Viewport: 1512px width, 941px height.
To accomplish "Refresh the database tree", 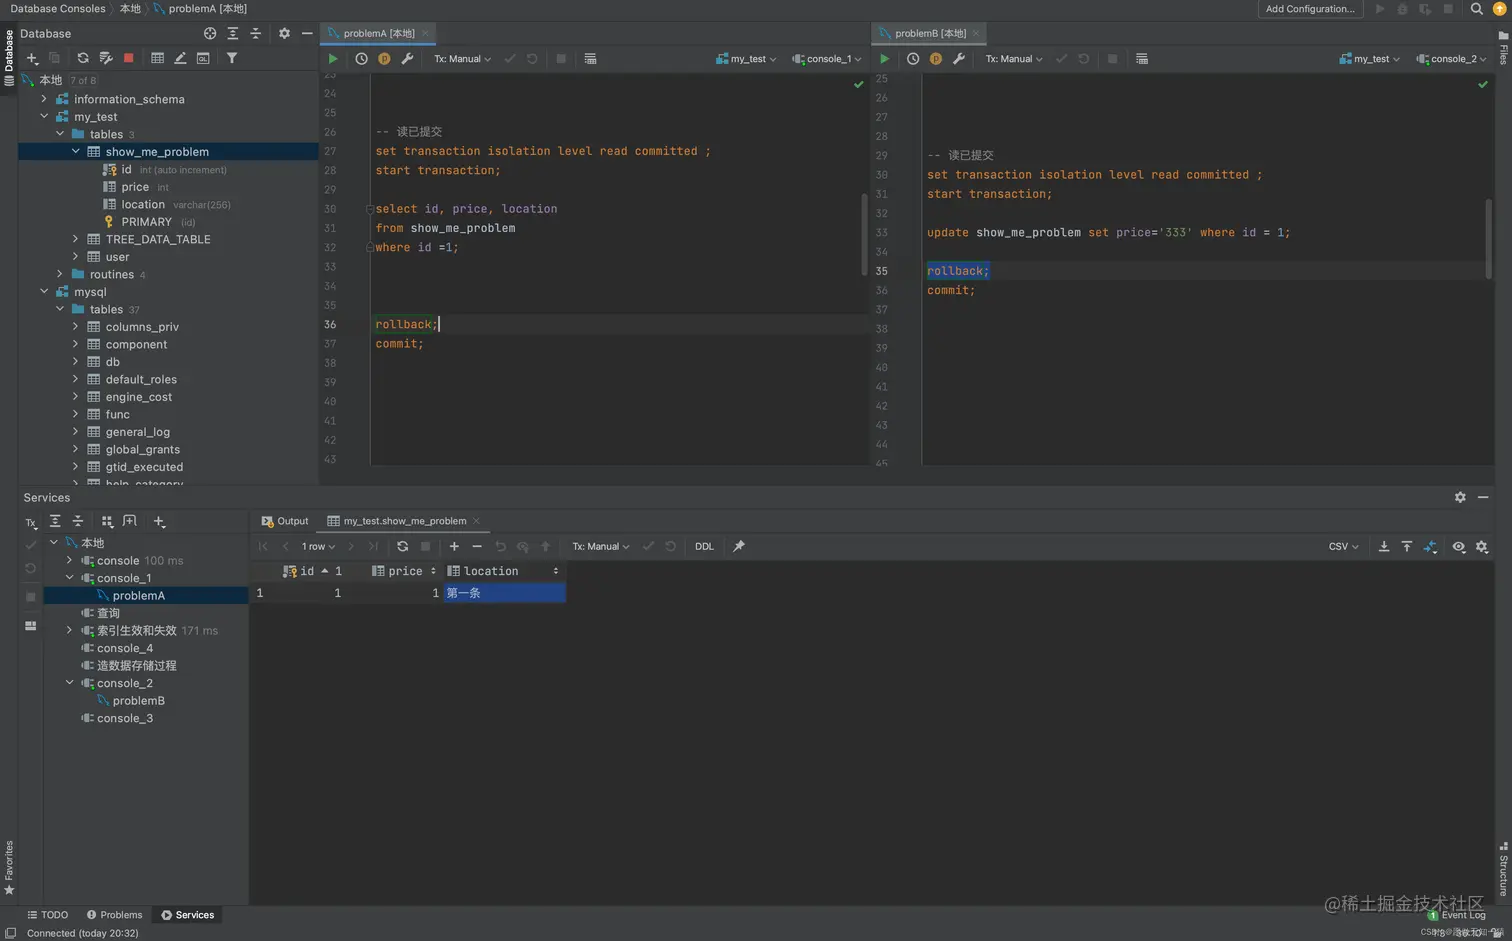I will pos(83,59).
